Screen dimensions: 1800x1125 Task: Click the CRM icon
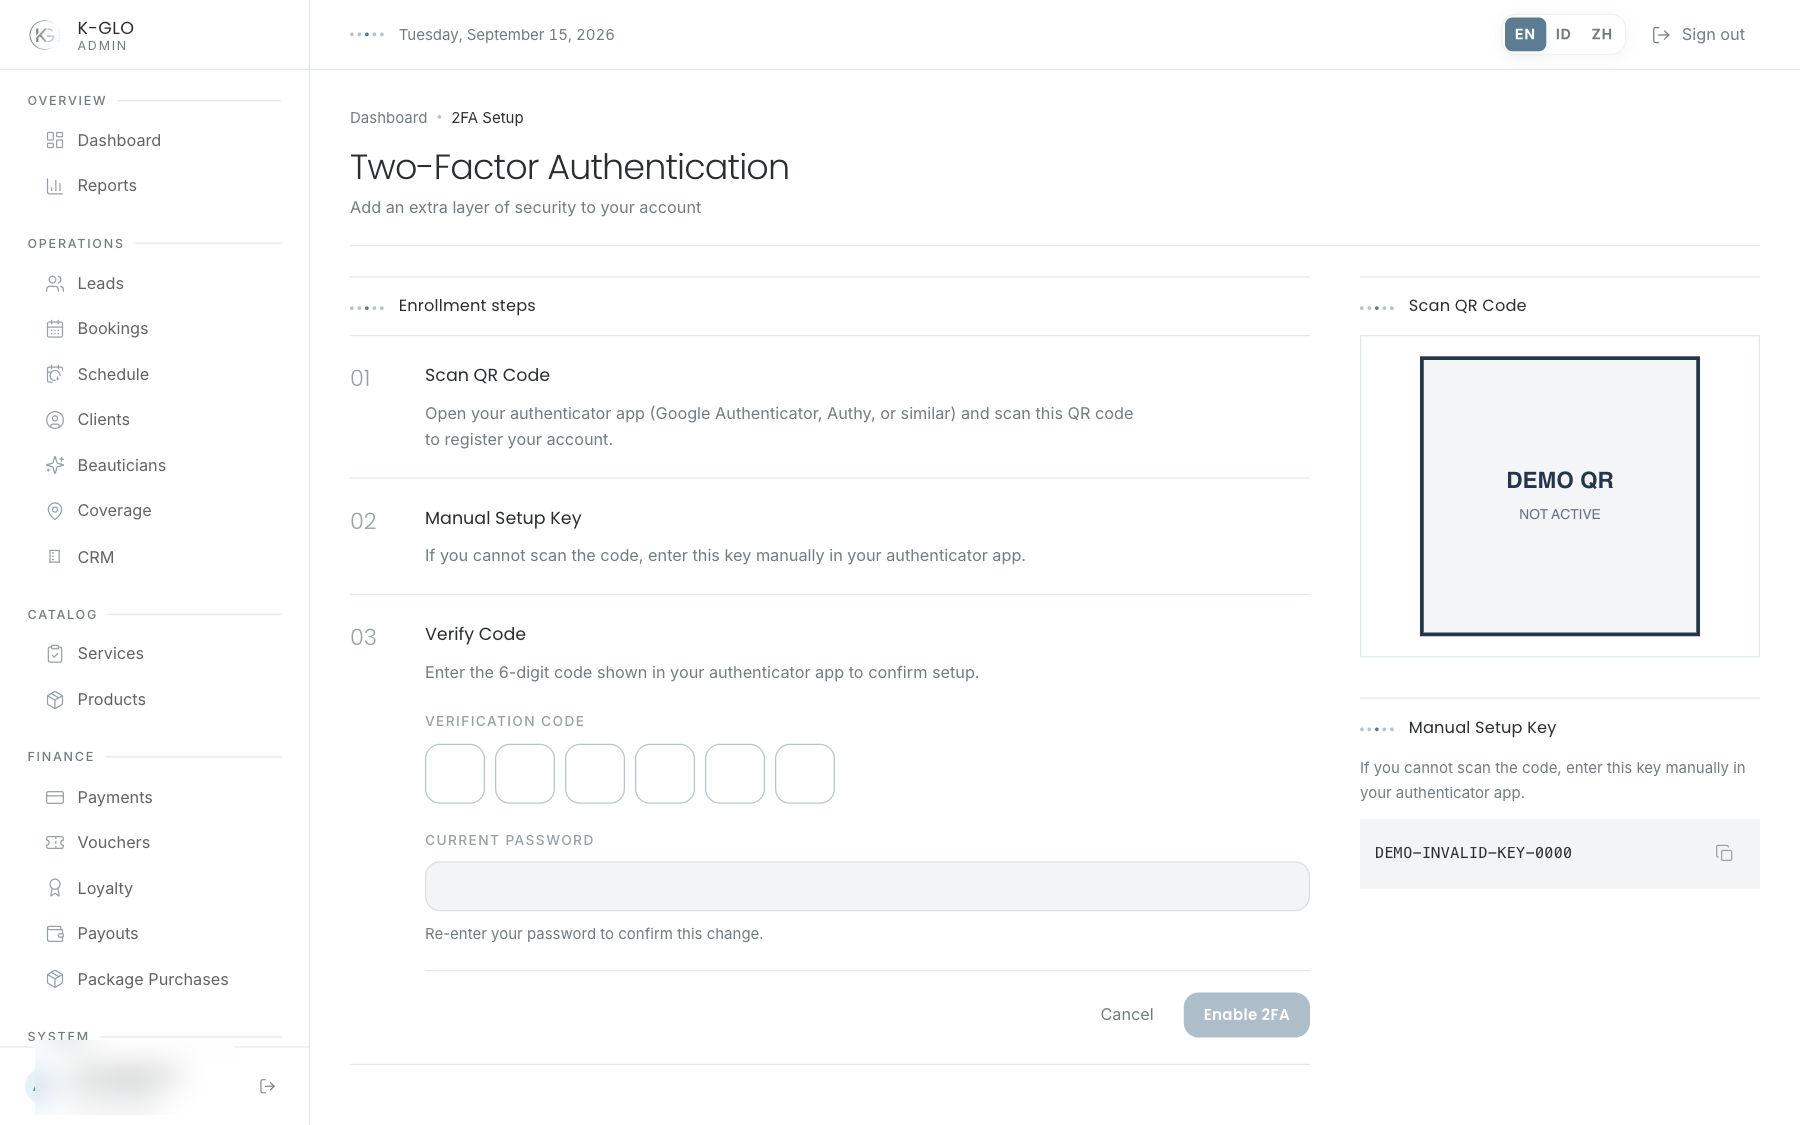pos(55,557)
